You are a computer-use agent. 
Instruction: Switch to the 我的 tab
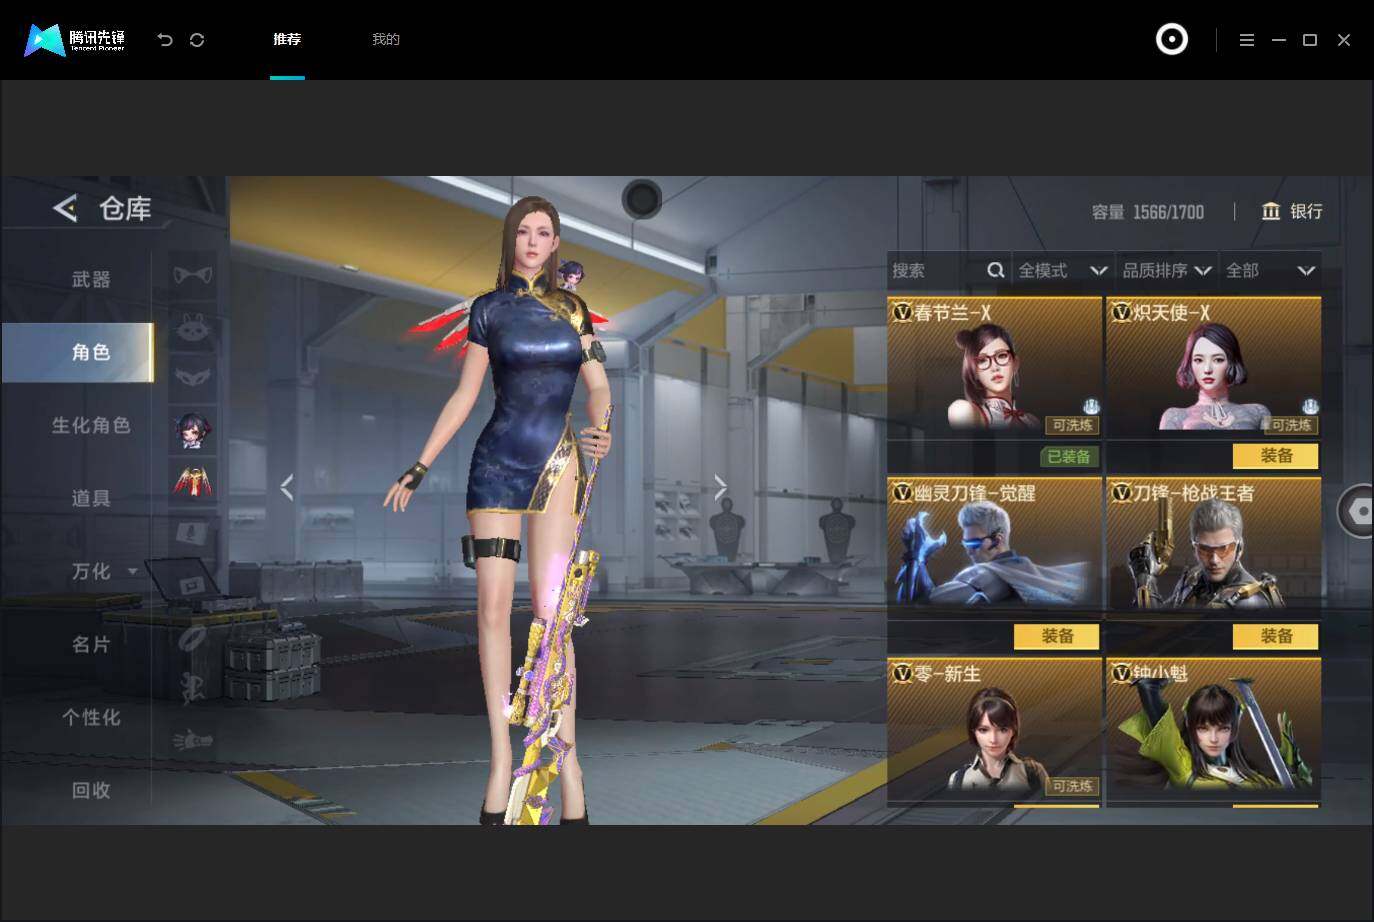click(386, 39)
